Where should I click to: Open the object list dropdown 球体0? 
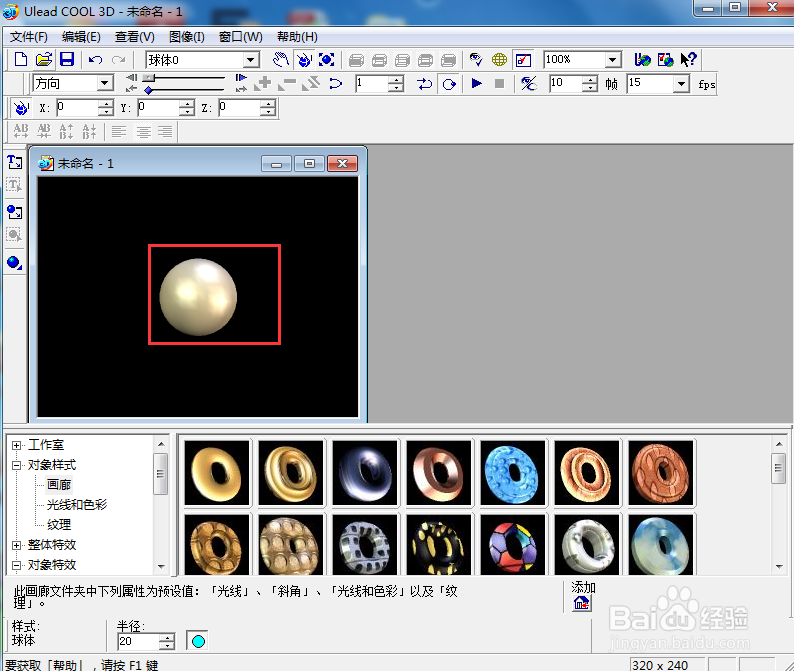coord(250,60)
